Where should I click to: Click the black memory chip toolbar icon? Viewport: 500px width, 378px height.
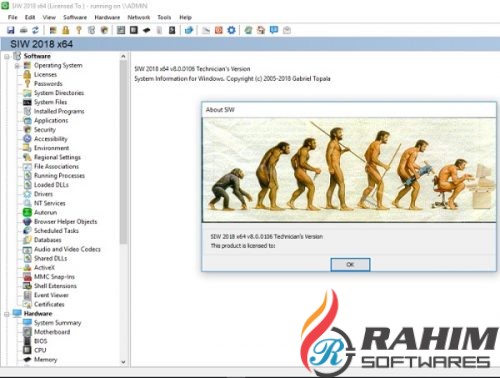[x=146, y=30]
